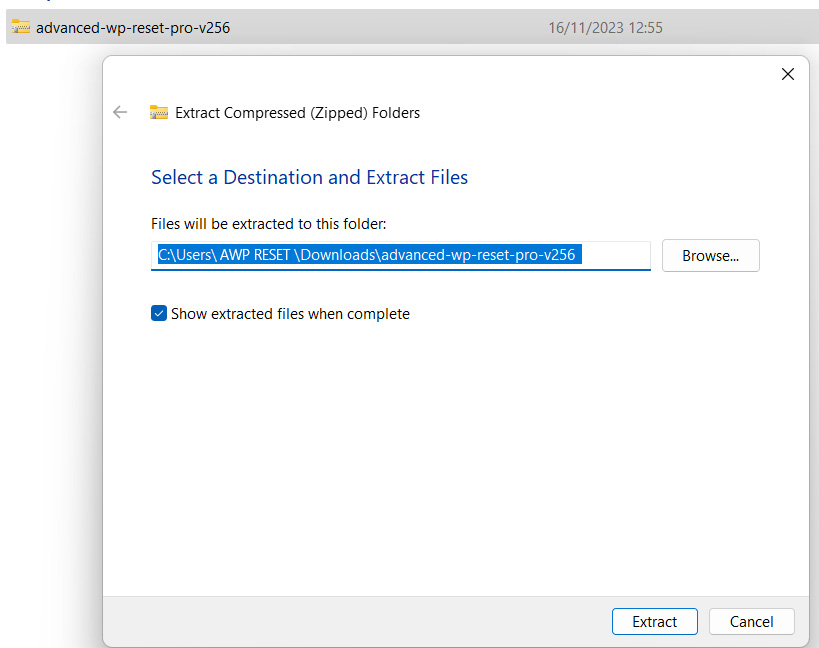Click the zip icon beside advanced-wp-reset-pro-v256 file
The height and width of the screenshot is (648, 819).
[21, 27]
